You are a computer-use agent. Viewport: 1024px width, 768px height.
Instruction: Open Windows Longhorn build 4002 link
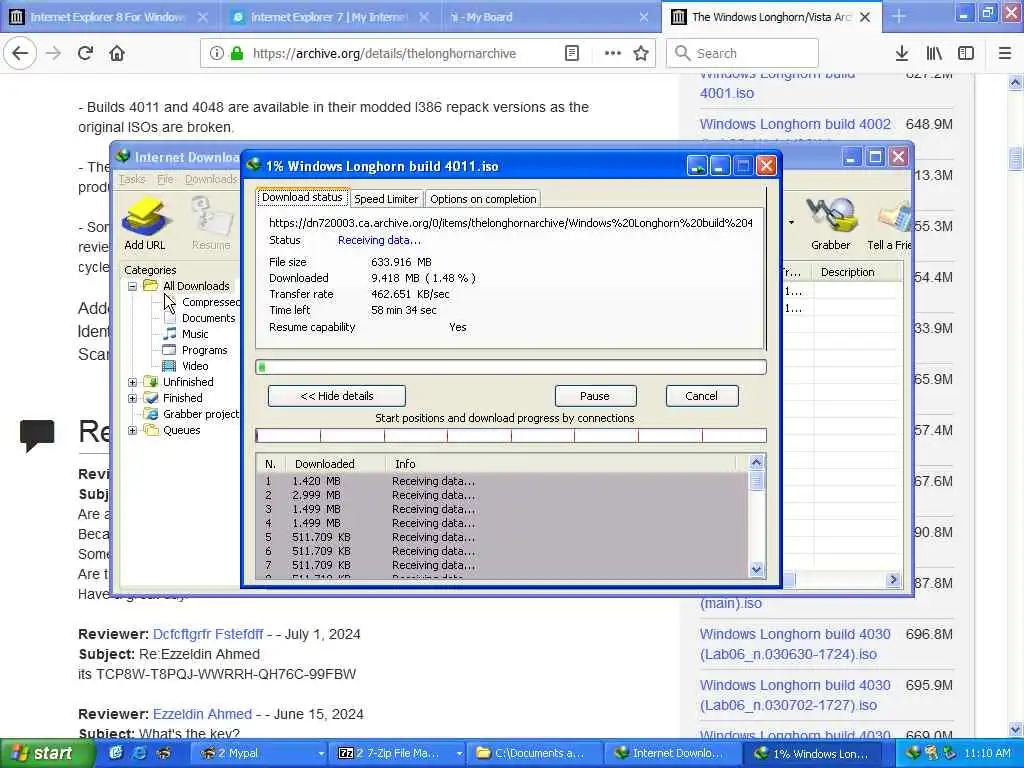pyautogui.click(x=795, y=124)
